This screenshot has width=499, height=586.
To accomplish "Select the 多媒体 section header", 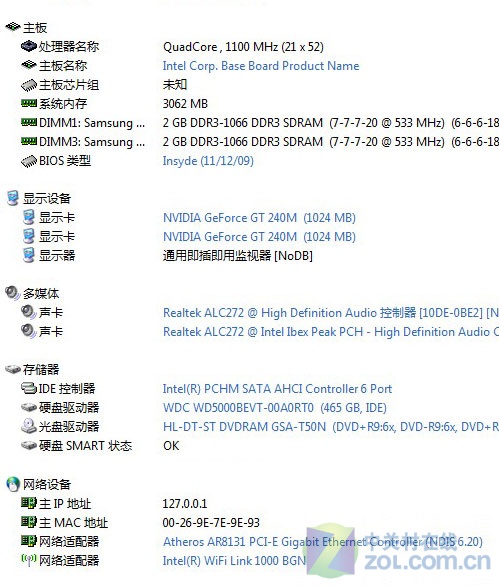I will coord(41,293).
